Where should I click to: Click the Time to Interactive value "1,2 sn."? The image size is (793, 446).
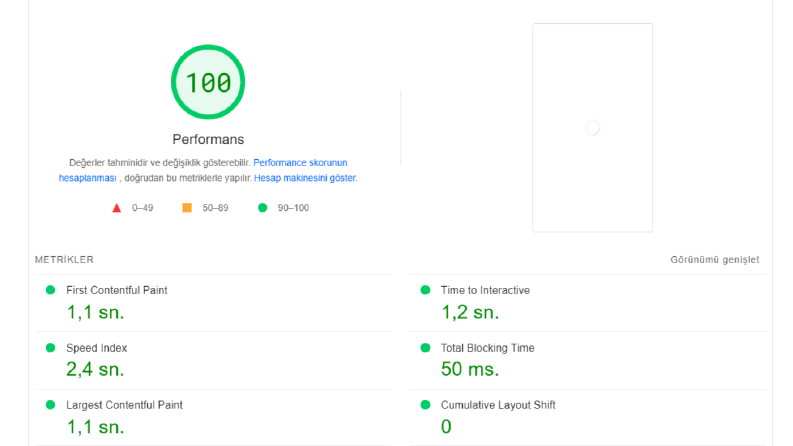point(470,313)
